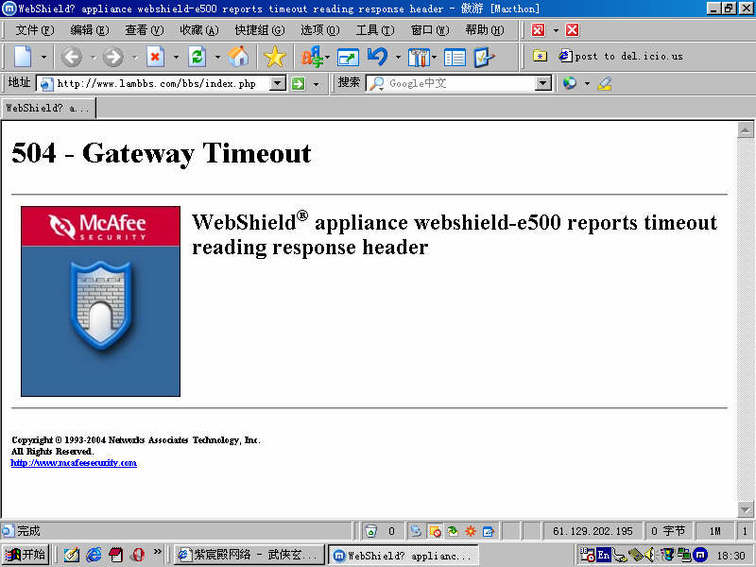Toggle the popup blocker status bar icon
This screenshot has height=567, width=756.
435,531
